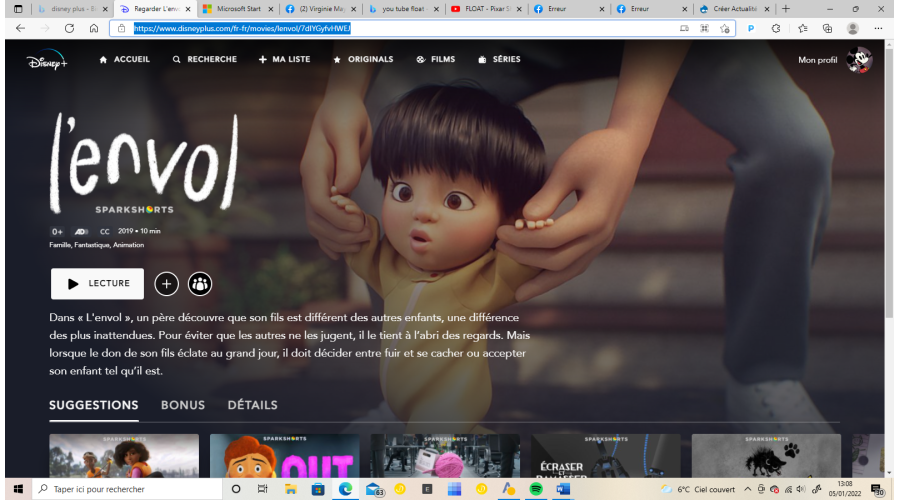The width and height of the screenshot is (900, 500).
Task: Go to ACCUEIL in Disney+ navigation
Action: pos(125,59)
